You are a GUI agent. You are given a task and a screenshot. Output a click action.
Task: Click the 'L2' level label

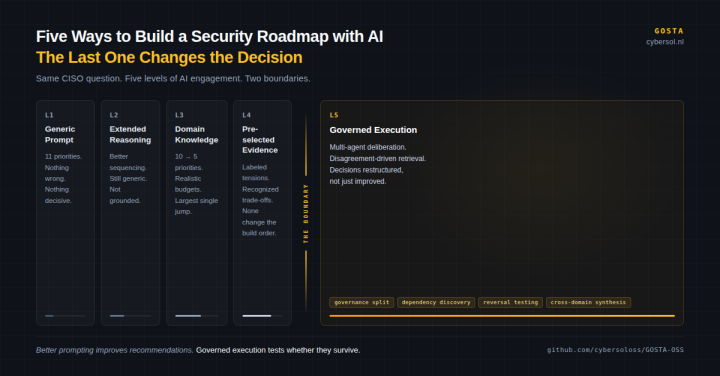coord(114,115)
